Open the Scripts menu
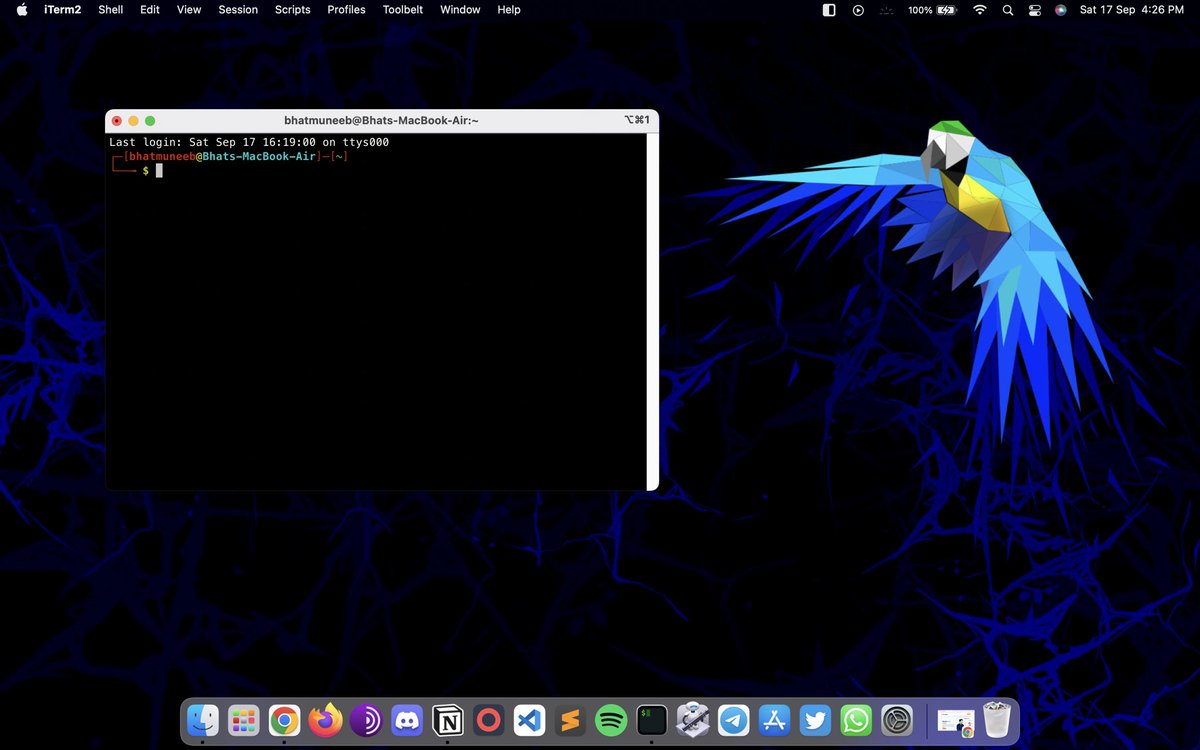Image resolution: width=1200 pixels, height=750 pixels. [293, 10]
